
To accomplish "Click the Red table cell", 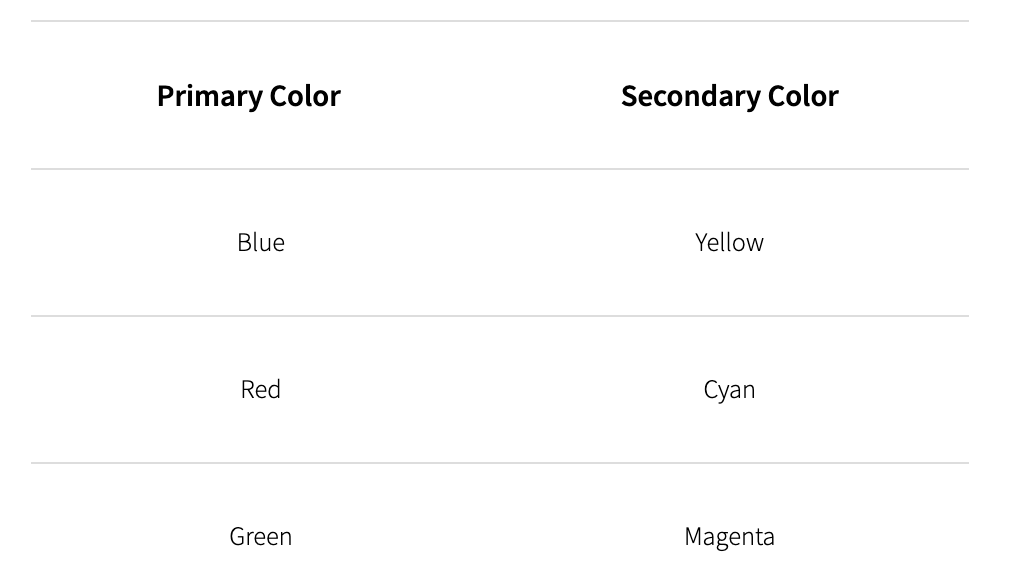I will click(x=261, y=389).
